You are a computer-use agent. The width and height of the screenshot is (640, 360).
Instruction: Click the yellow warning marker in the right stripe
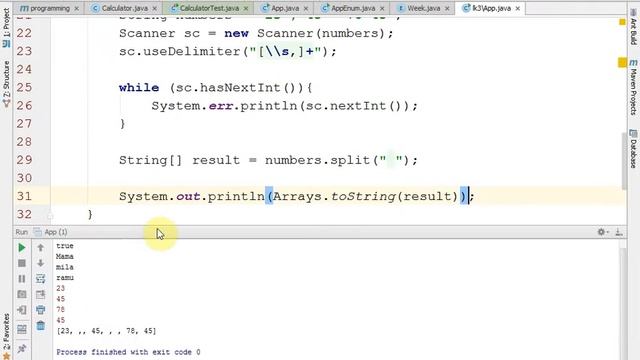point(622,62)
